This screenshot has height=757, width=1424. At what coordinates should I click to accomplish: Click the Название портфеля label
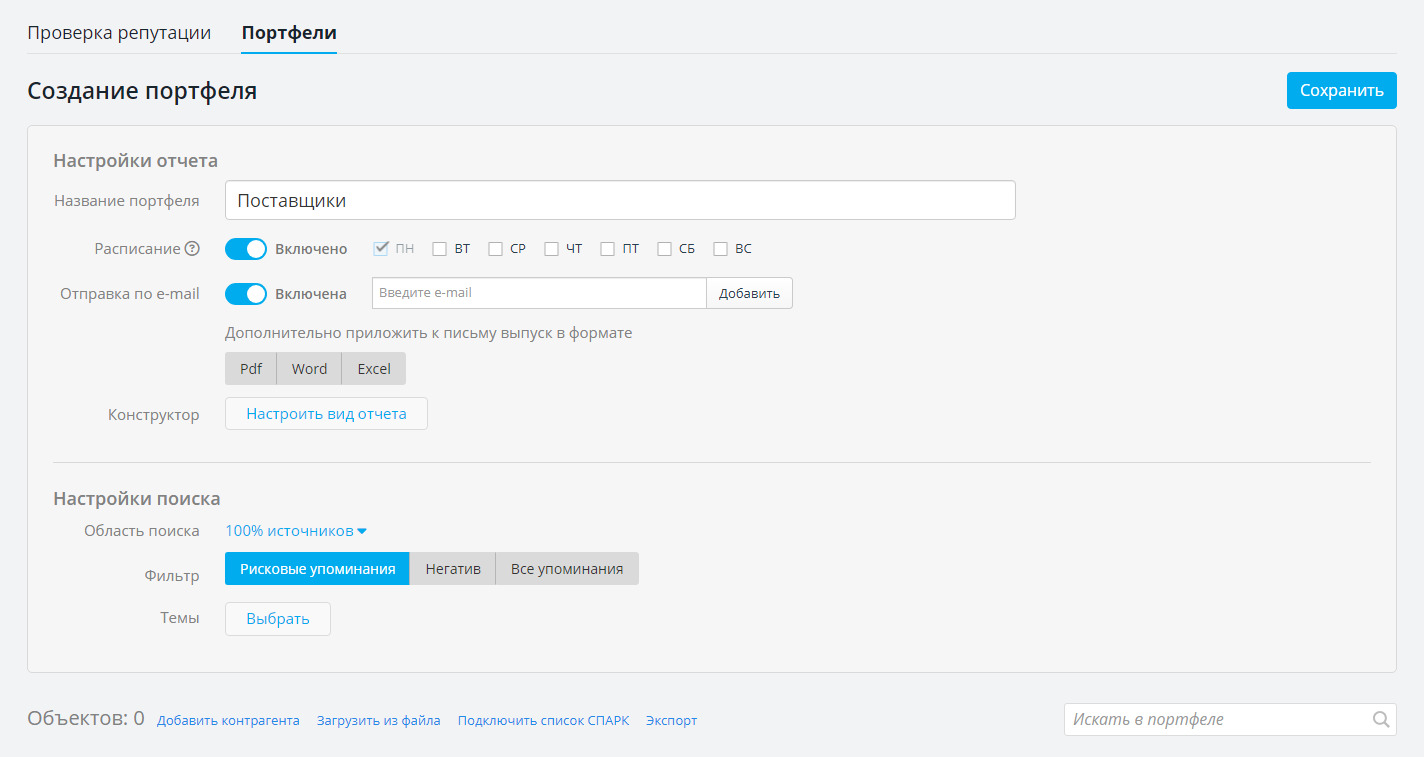point(127,201)
